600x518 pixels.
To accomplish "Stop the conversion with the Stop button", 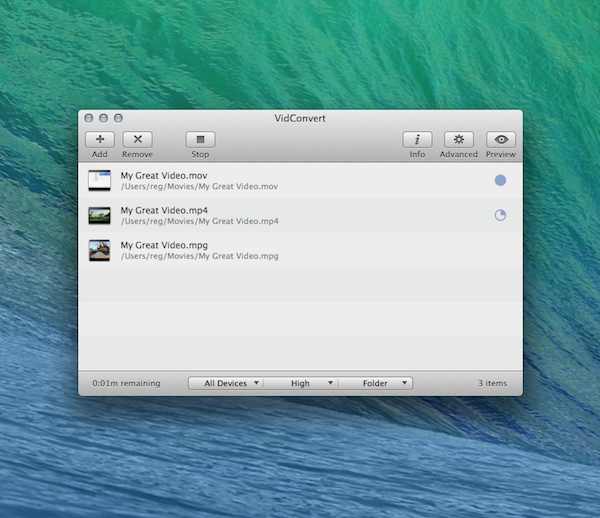I will click(x=200, y=140).
